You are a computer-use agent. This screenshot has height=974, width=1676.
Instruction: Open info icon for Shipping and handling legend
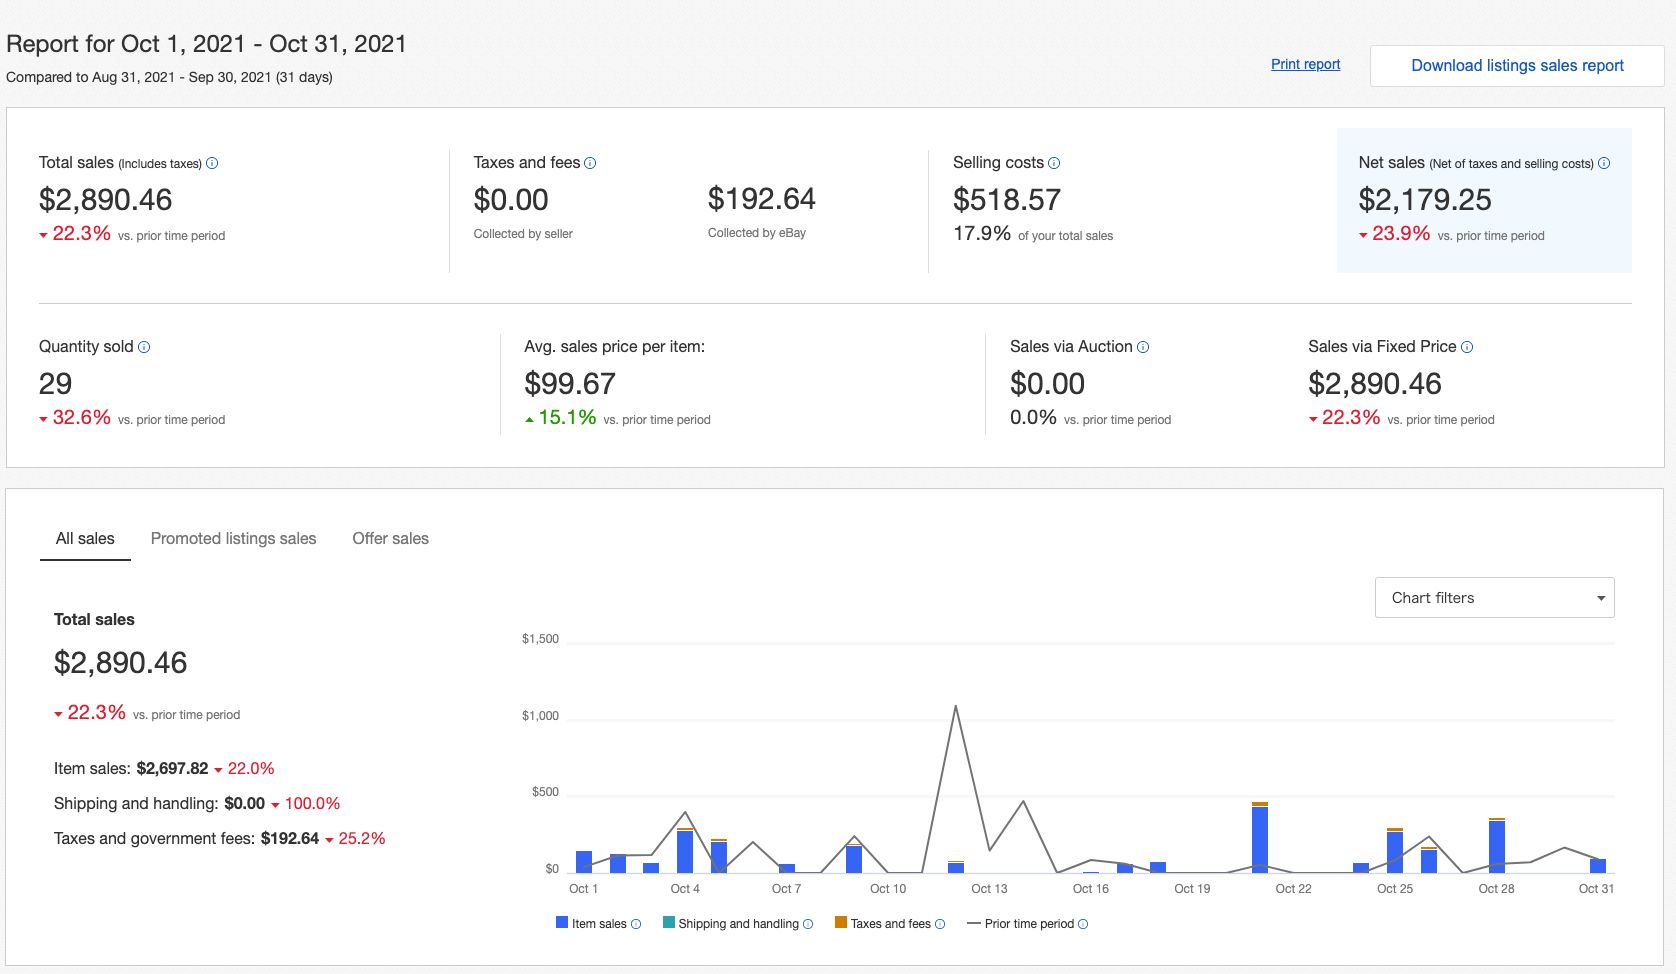(x=808, y=924)
